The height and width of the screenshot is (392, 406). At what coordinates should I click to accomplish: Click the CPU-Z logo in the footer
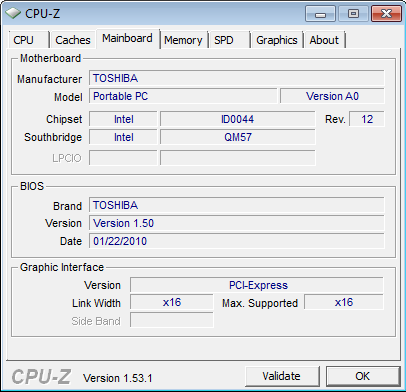(x=41, y=377)
